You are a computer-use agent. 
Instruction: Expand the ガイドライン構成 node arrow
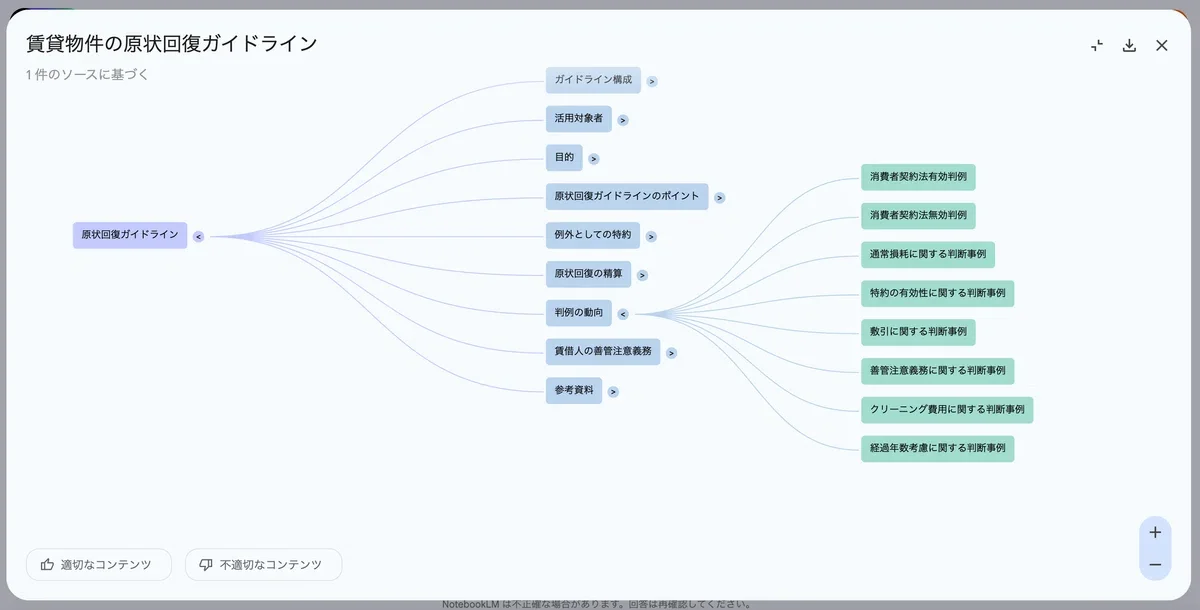pyautogui.click(x=652, y=81)
